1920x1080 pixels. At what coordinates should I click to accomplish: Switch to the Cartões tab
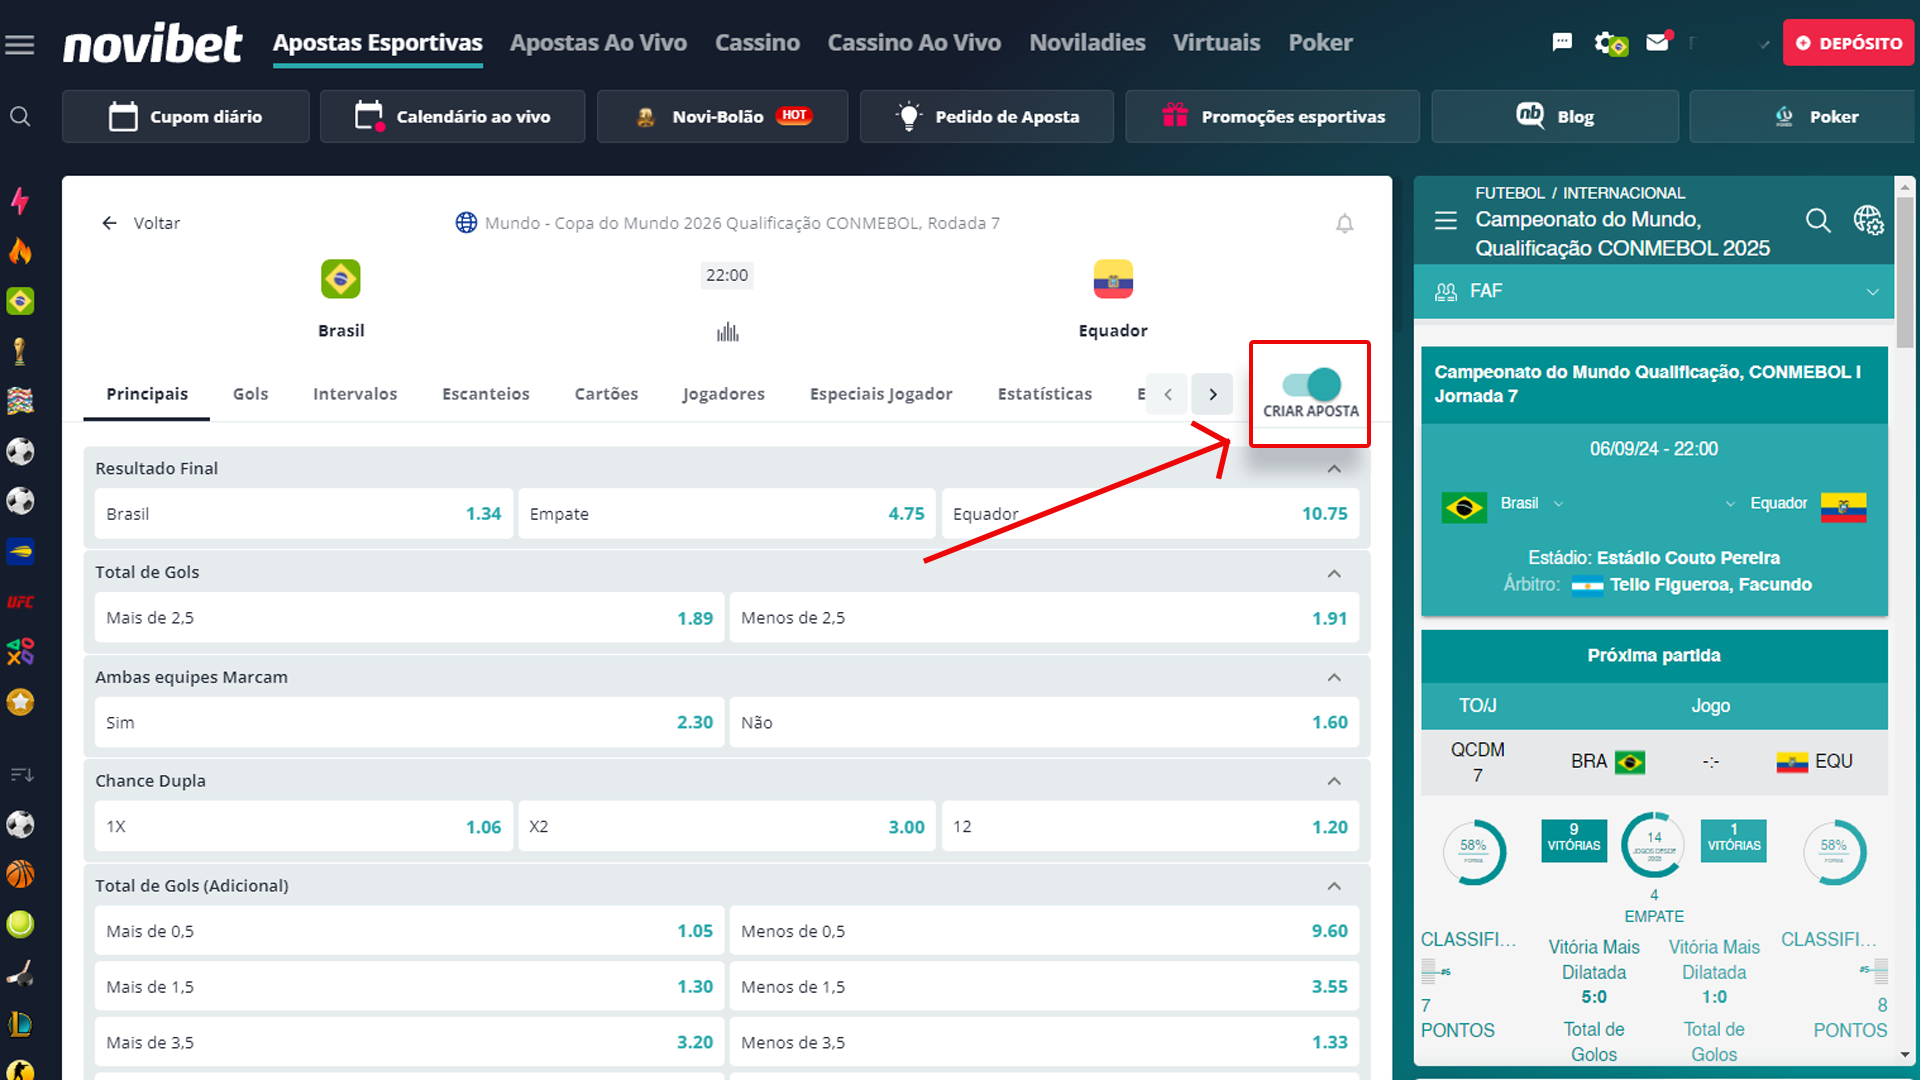coord(606,394)
